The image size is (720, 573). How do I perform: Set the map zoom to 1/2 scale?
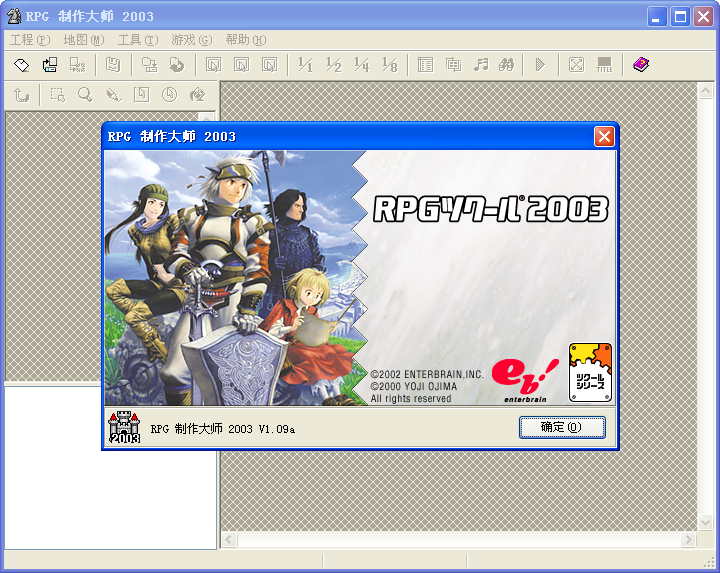click(x=334, y=65)
